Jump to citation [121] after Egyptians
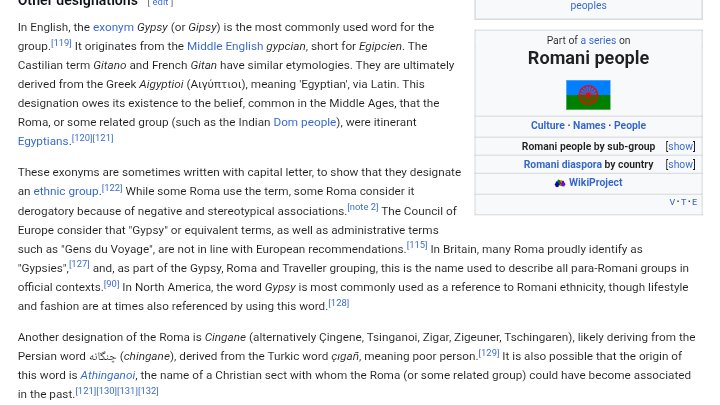Viewport: 720px width, 405px height. tap(103, 138)
